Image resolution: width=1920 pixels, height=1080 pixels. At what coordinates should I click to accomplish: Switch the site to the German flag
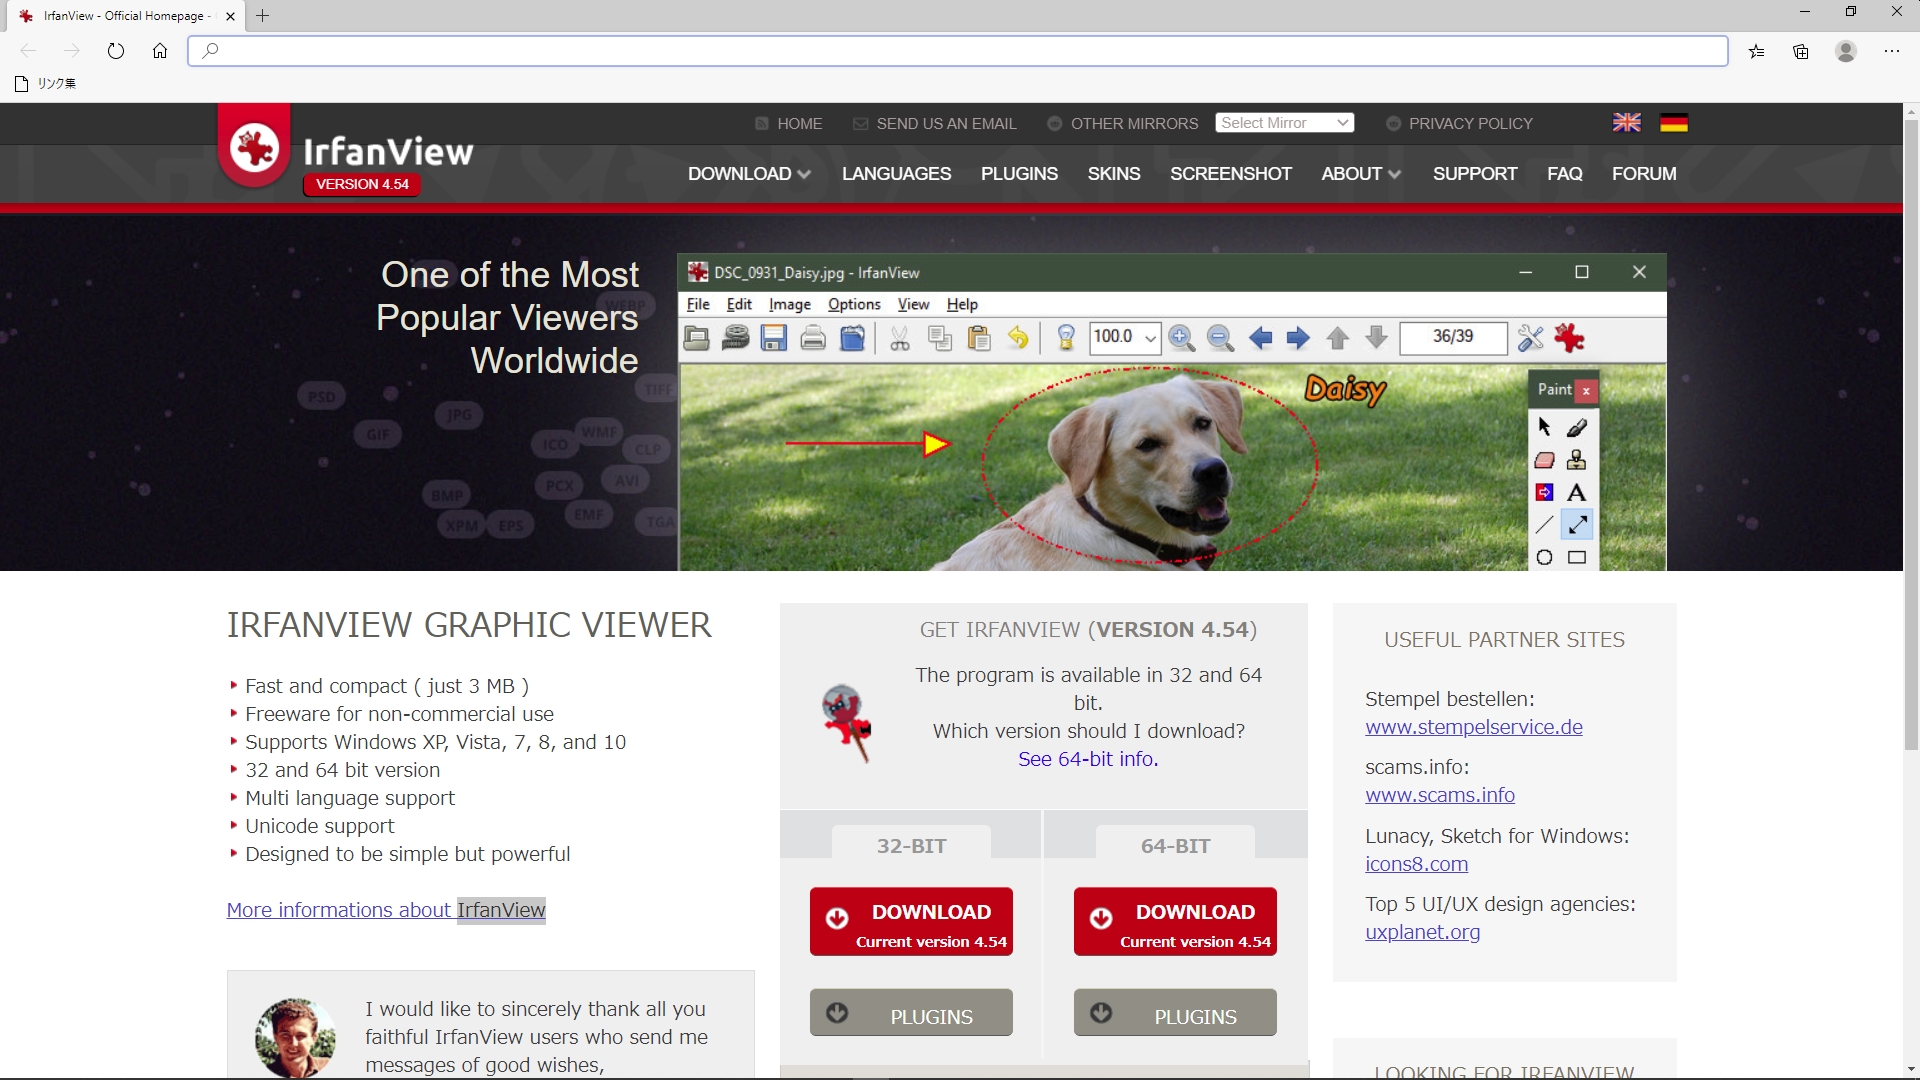[x=1673, y=123]
